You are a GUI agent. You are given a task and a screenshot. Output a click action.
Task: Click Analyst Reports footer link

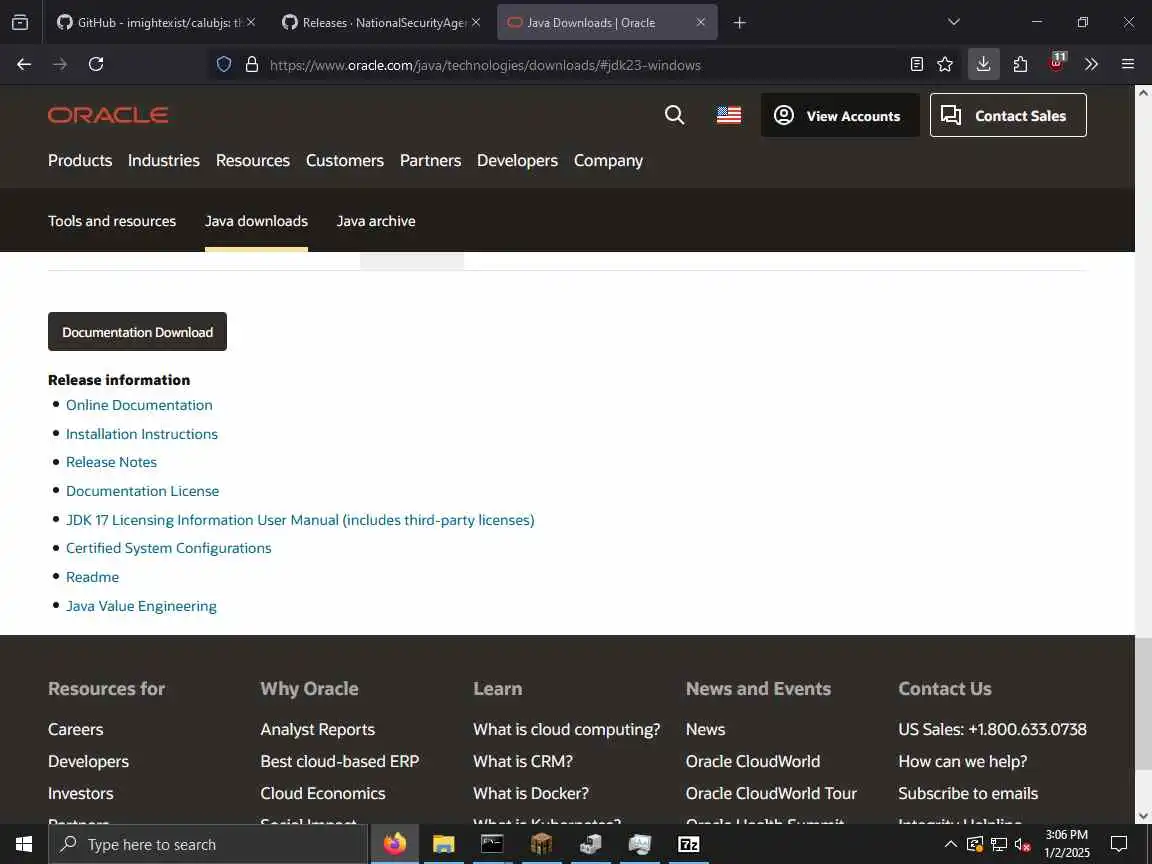(x=317, y=730)
